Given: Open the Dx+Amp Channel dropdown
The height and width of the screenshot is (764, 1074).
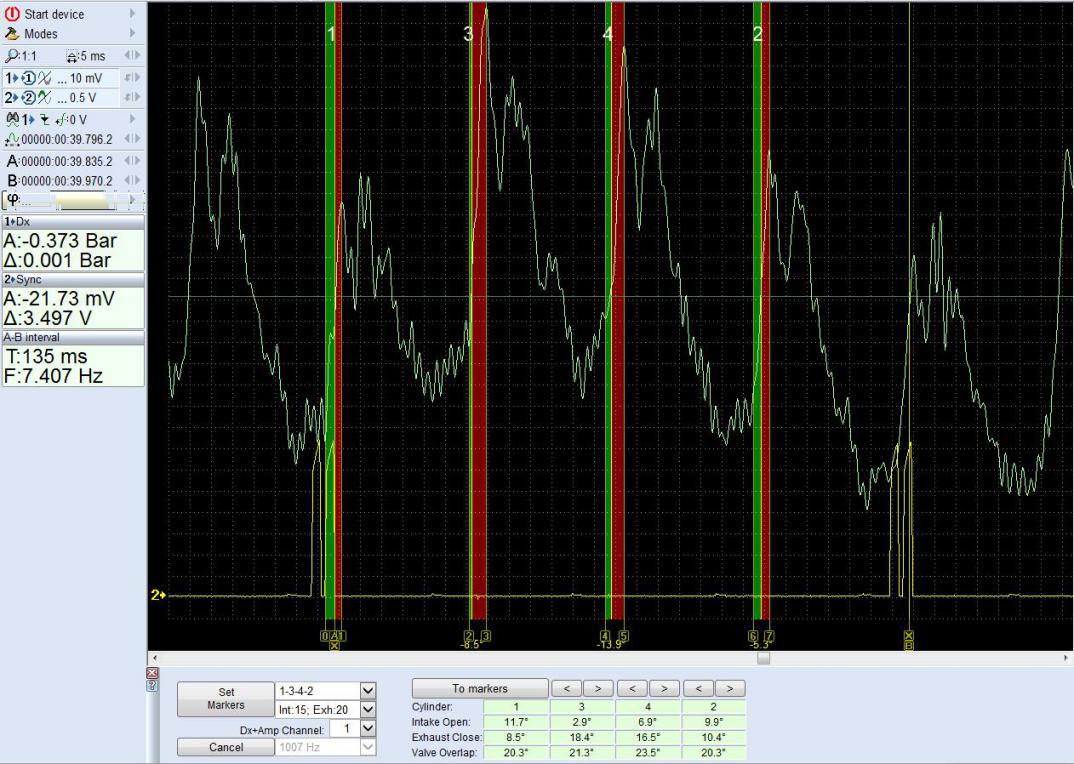Looking at the screenshot, I should (366, 729).
